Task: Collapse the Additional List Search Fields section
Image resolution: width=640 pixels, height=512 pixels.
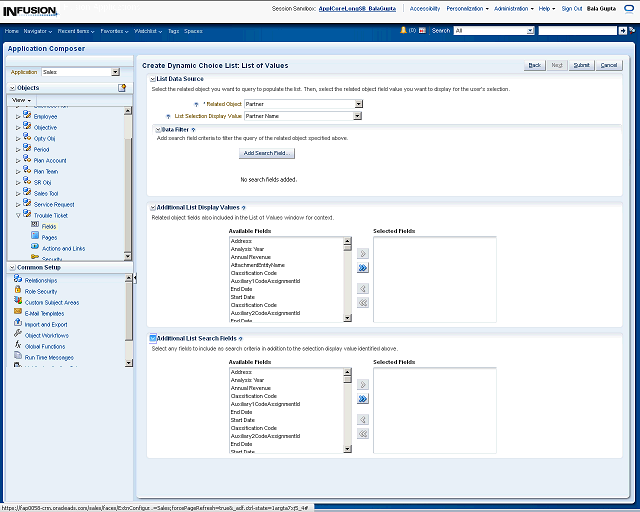Action: [153, 339]
